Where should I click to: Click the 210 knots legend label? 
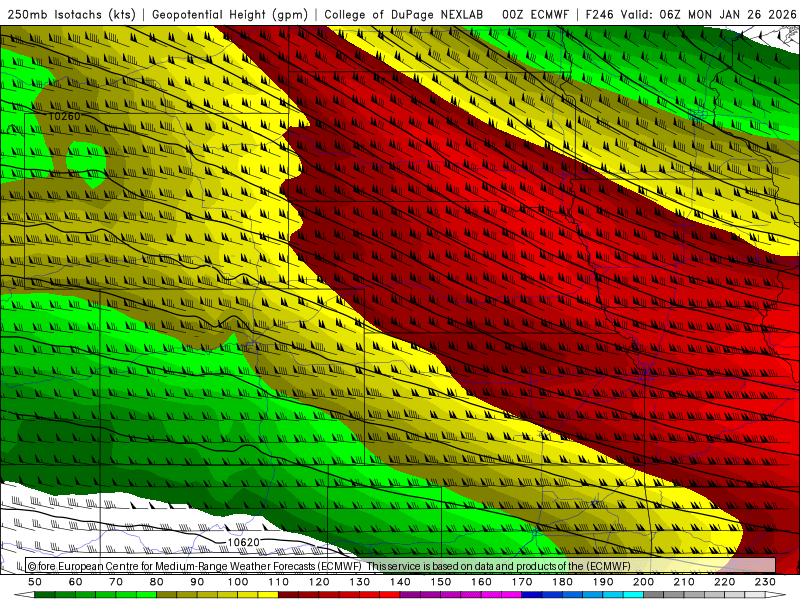point(684,582)
